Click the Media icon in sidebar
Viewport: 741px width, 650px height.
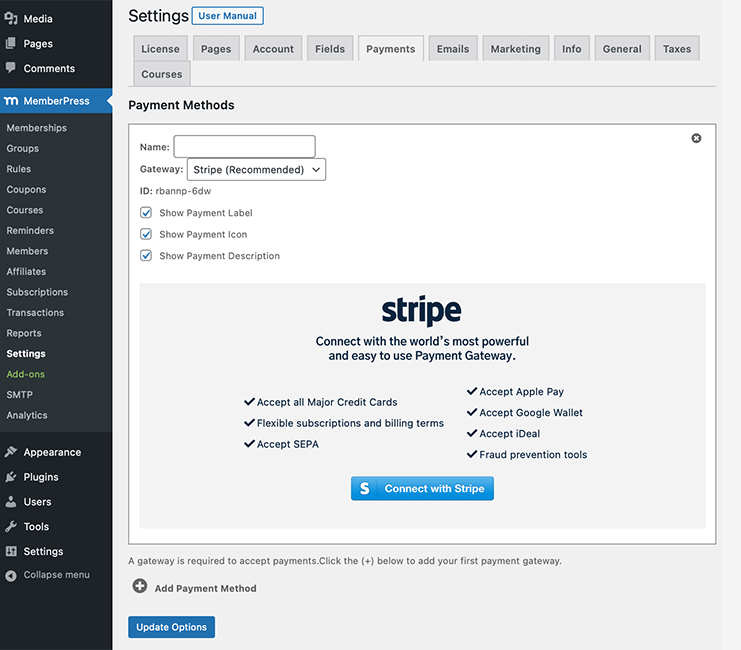coord(11,19)
